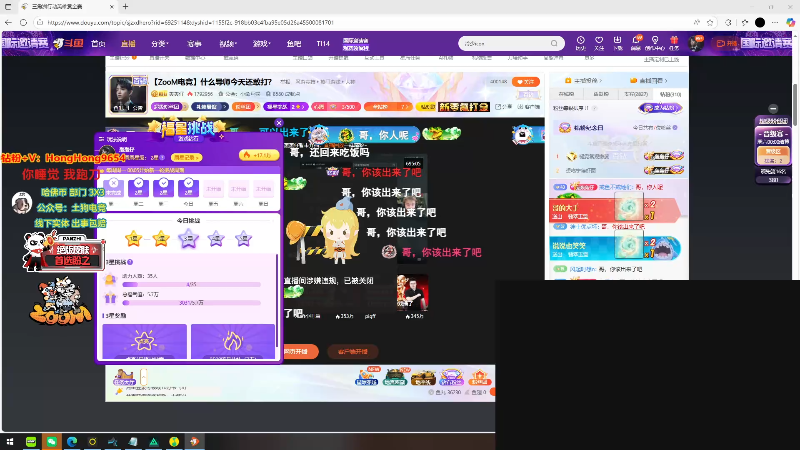800x450 pixels.
Task: Open the 首页 home nav item
Action: click(x=98, y=44)
